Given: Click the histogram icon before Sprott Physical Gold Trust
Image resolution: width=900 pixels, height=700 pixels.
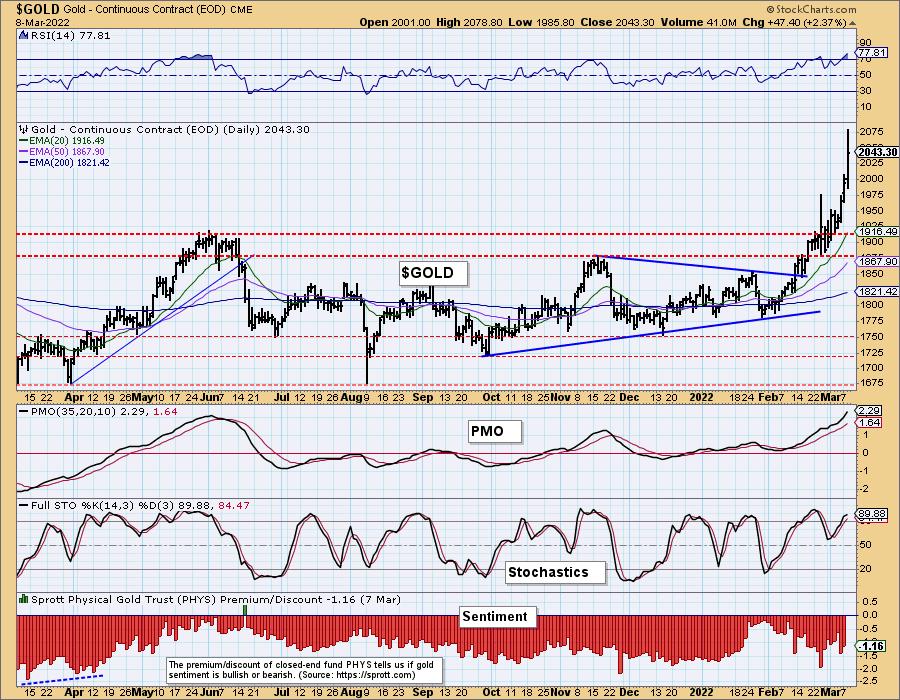Looking at the screenshot, I should (x=24, y=599).
